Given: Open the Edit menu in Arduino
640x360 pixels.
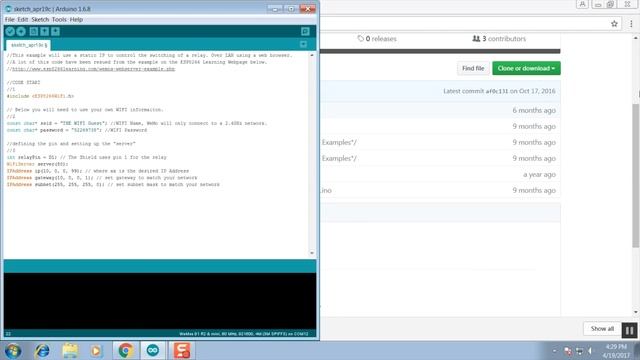Looking at the screenshot, I should [22, 19].
